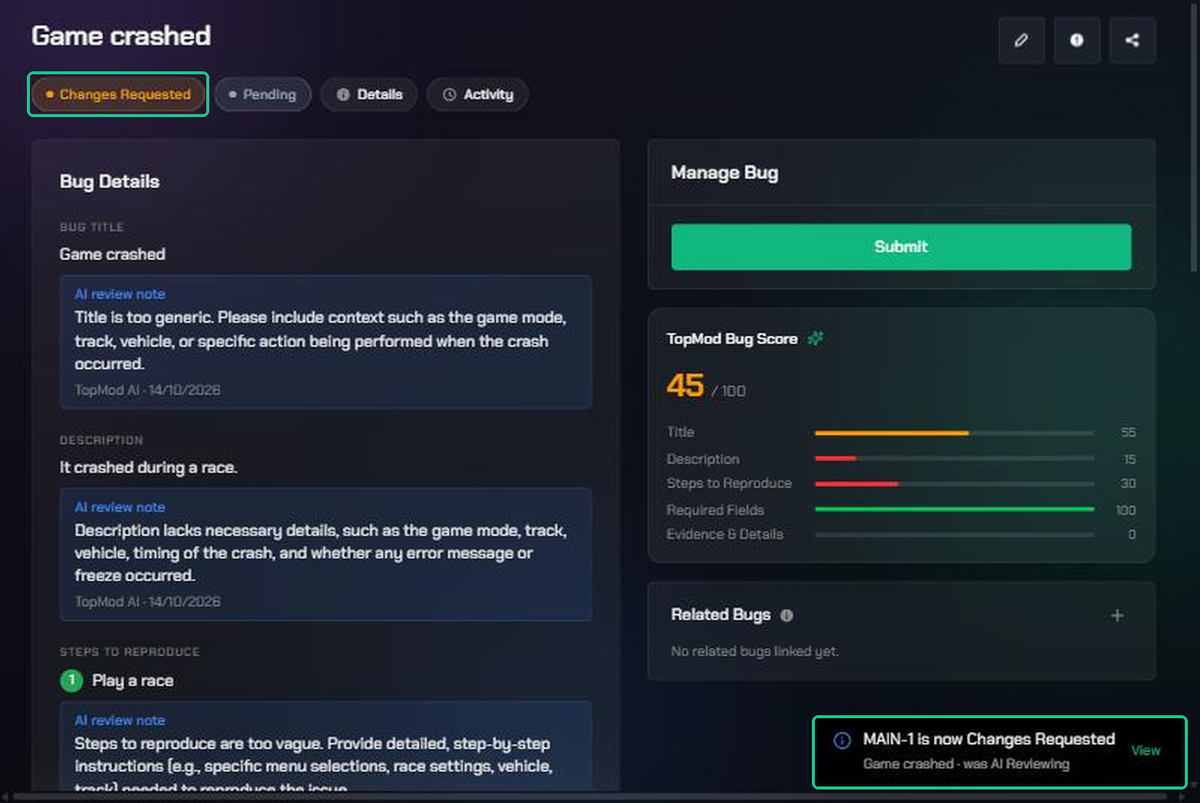Click the sparkle icon beside TopMod Bug Score
The width and height of the screenshot is (1200, 803).
point(816,339)
